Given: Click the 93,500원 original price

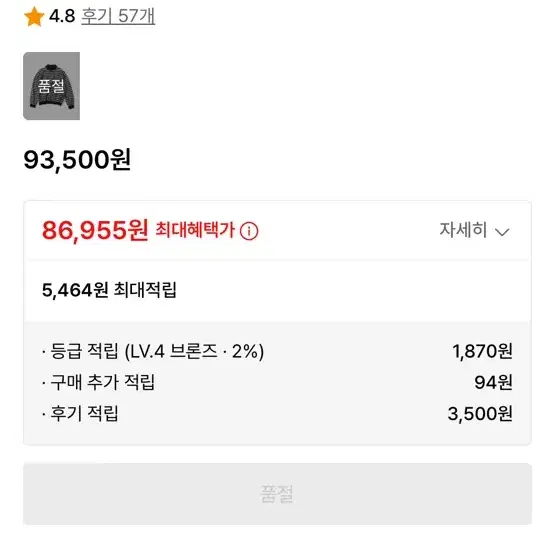Looking at the screenshot, I should tap(77, 160).
